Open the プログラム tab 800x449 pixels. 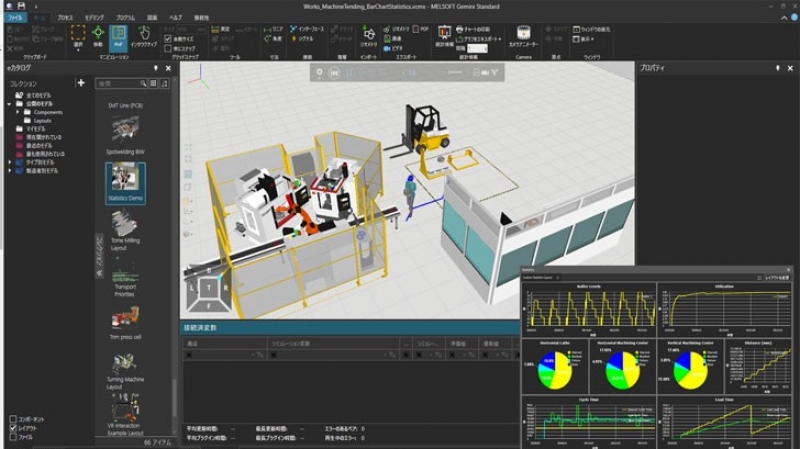[x=126, y=18]
